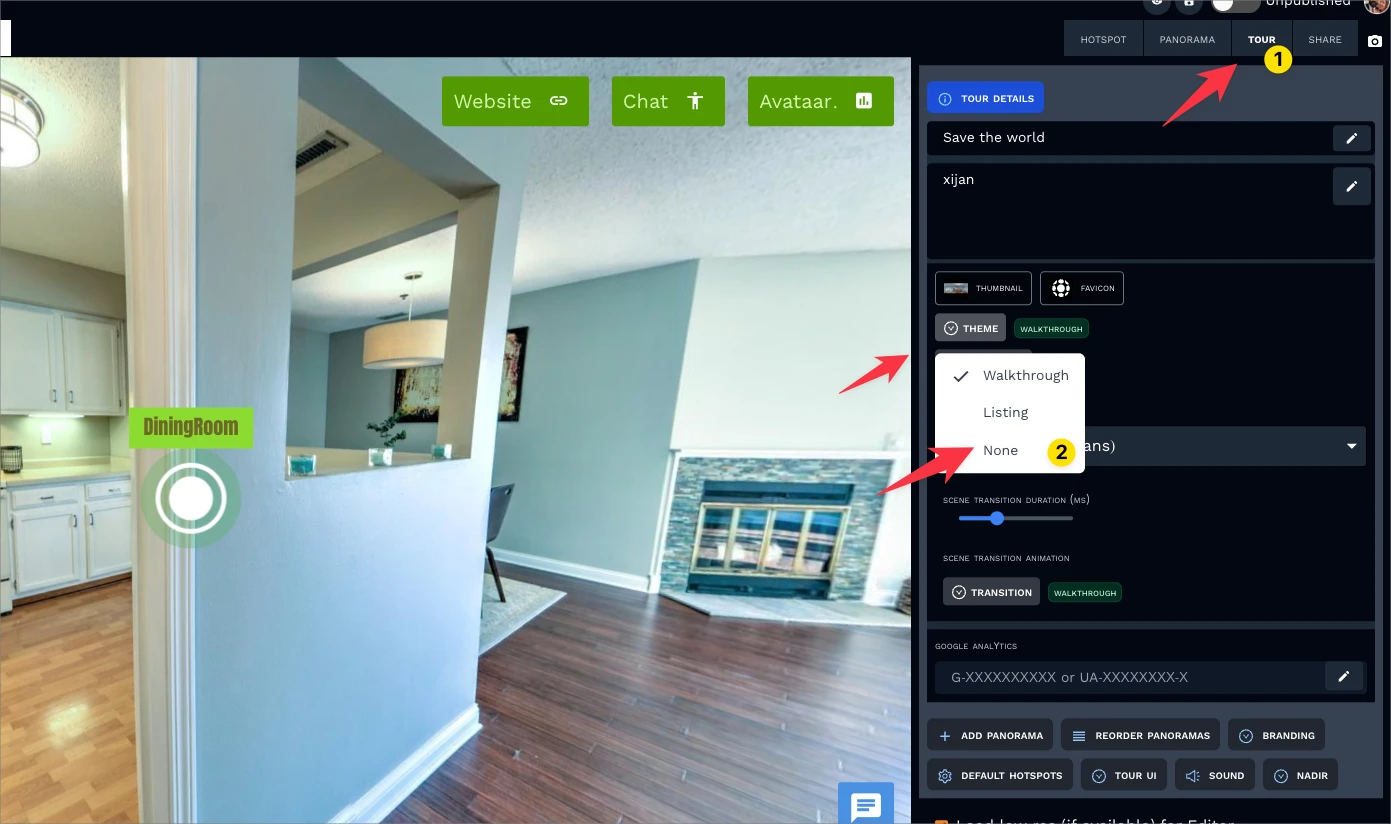The image size is (1391, 824).
Task: Click the camera screenshot icon
Action: pyautogui.click(x=1375, y=41)
